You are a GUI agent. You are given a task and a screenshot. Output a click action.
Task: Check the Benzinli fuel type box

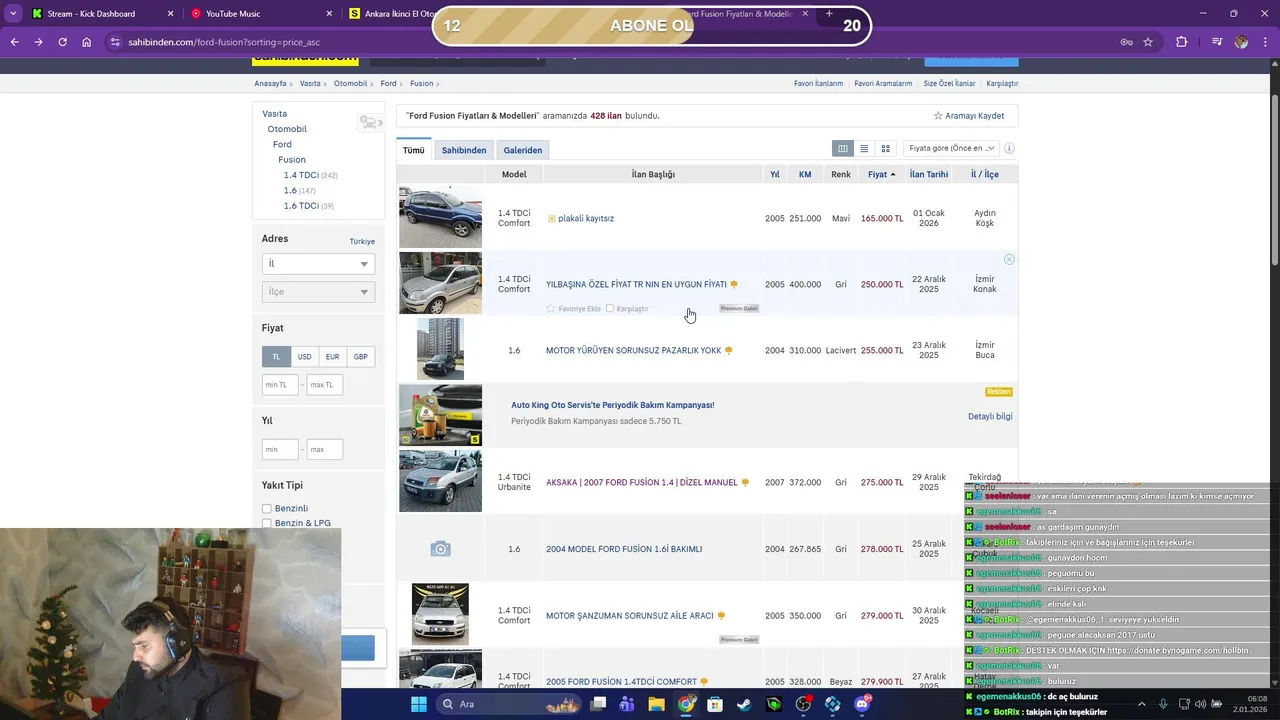pyautogui.click(x=267, y=509)
